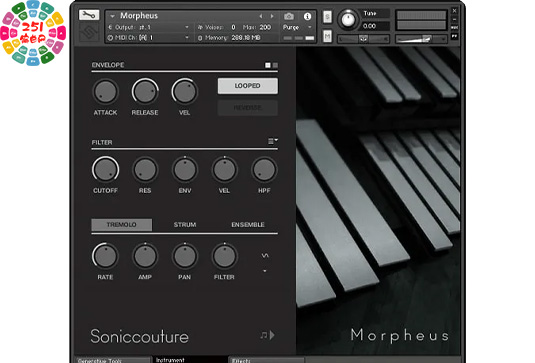Screen dimensions: 535x363
Task: Expand the Morpheus instrument name dropdown
Action: pos(113,16)
